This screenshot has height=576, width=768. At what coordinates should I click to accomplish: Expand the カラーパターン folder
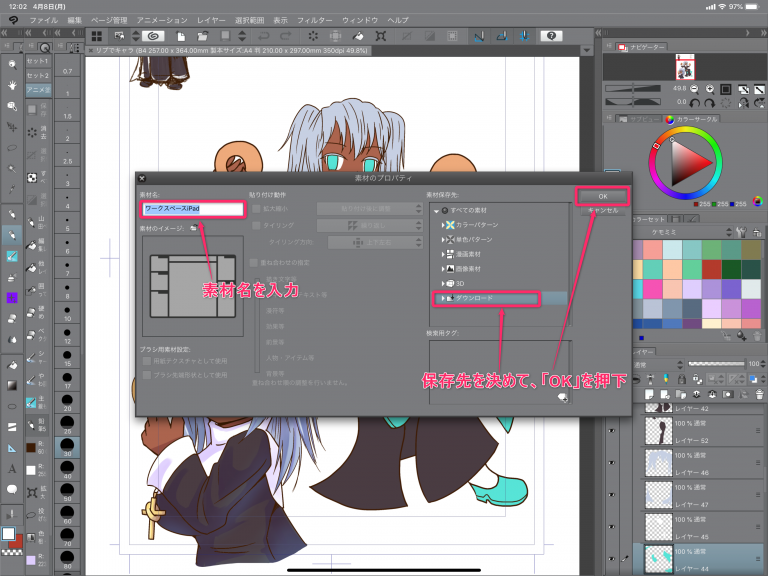pyautogui.click(x=443, y=225)
